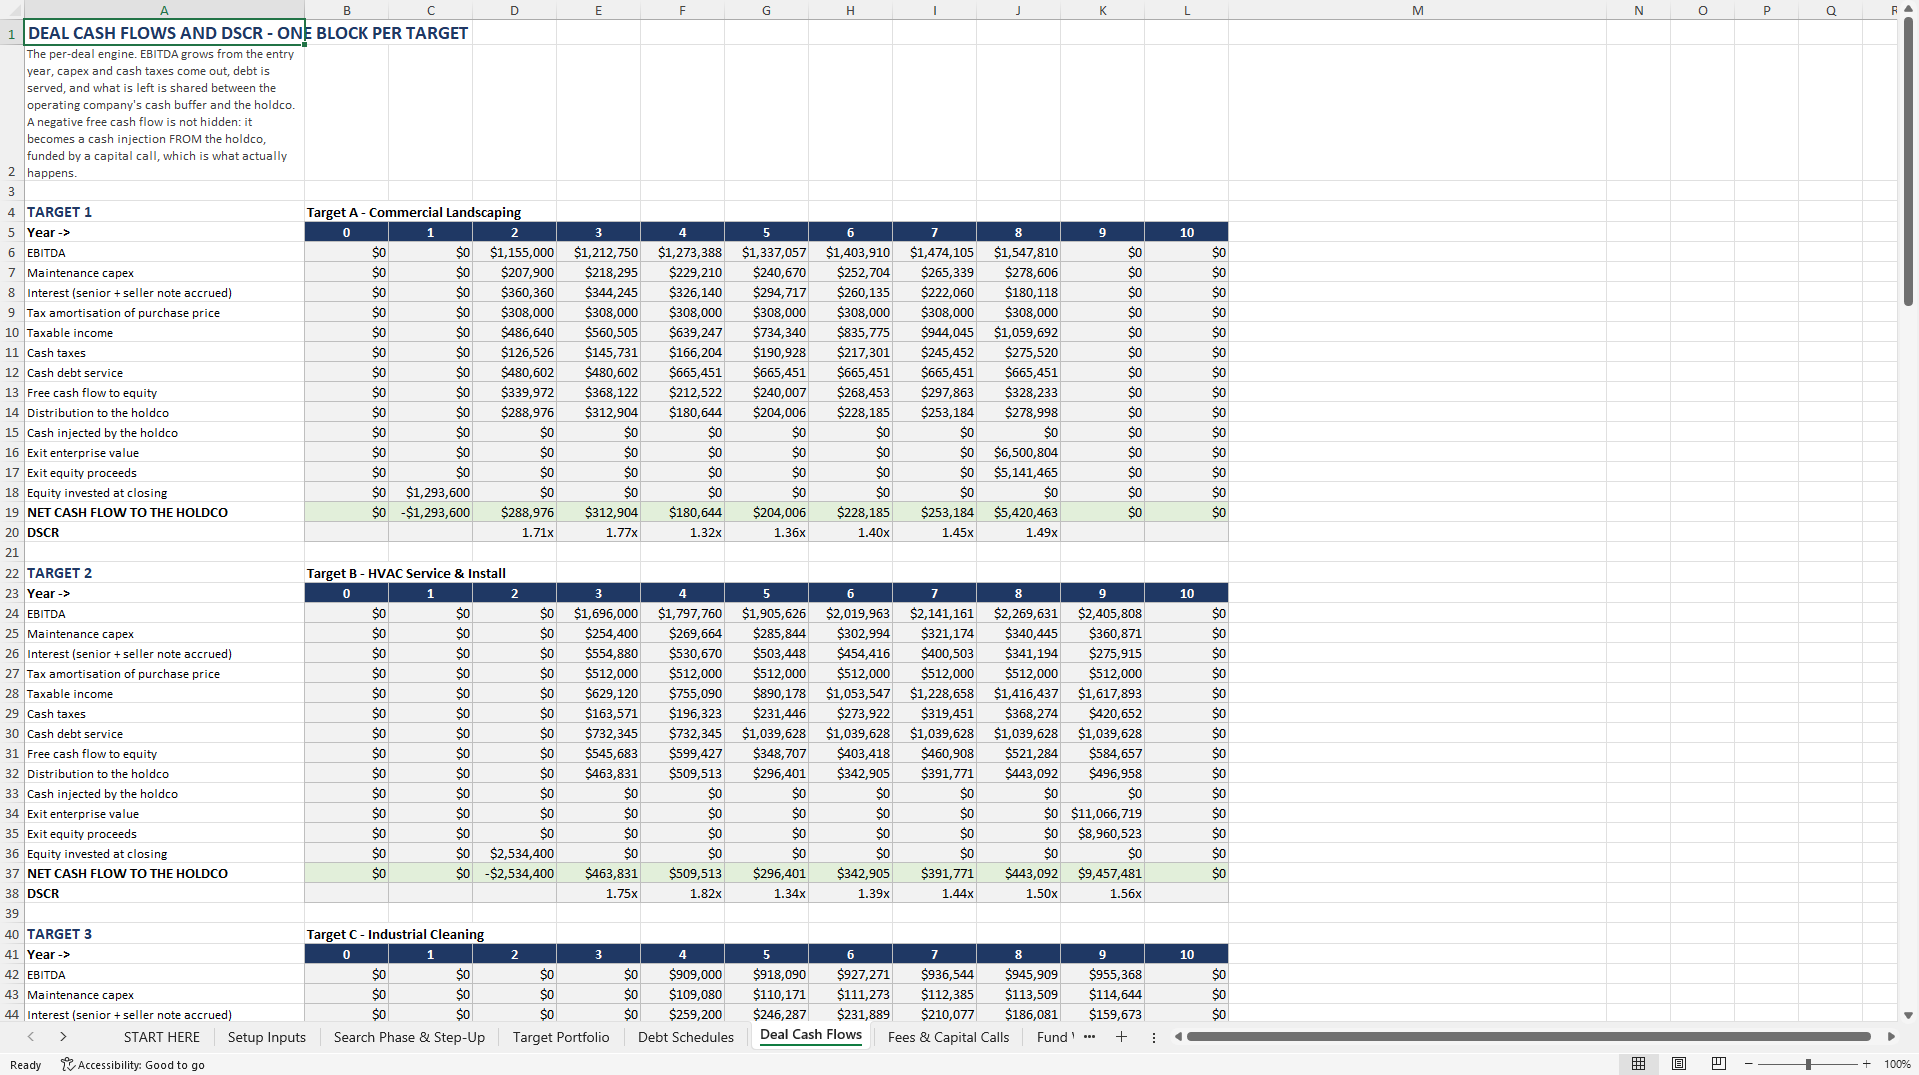Select the title cell DEAL CASH FLOWS AND DSCR
The image size is (1919, 1075).
(x=164, y=33)
